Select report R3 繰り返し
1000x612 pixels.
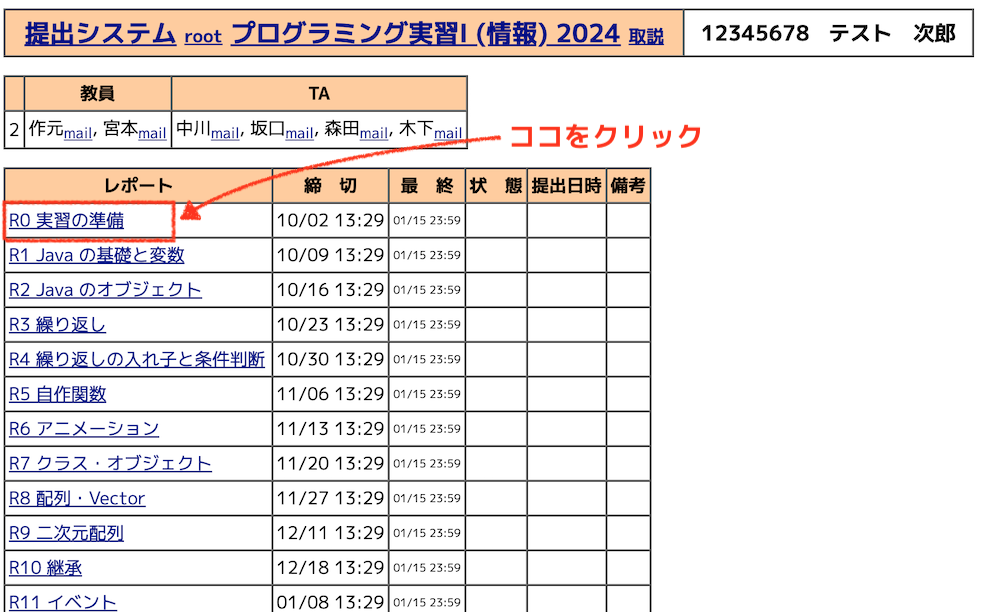(x=57, y=325)
